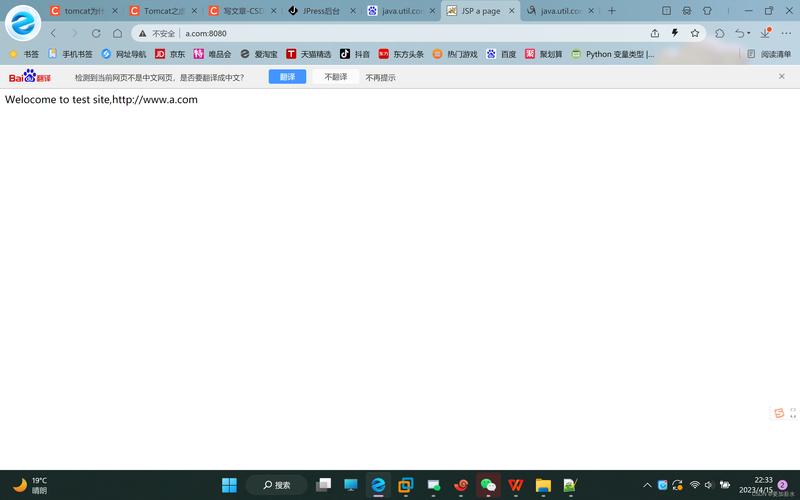Click the 不翻译 button
800x500 pixels.
click(335, 77)
